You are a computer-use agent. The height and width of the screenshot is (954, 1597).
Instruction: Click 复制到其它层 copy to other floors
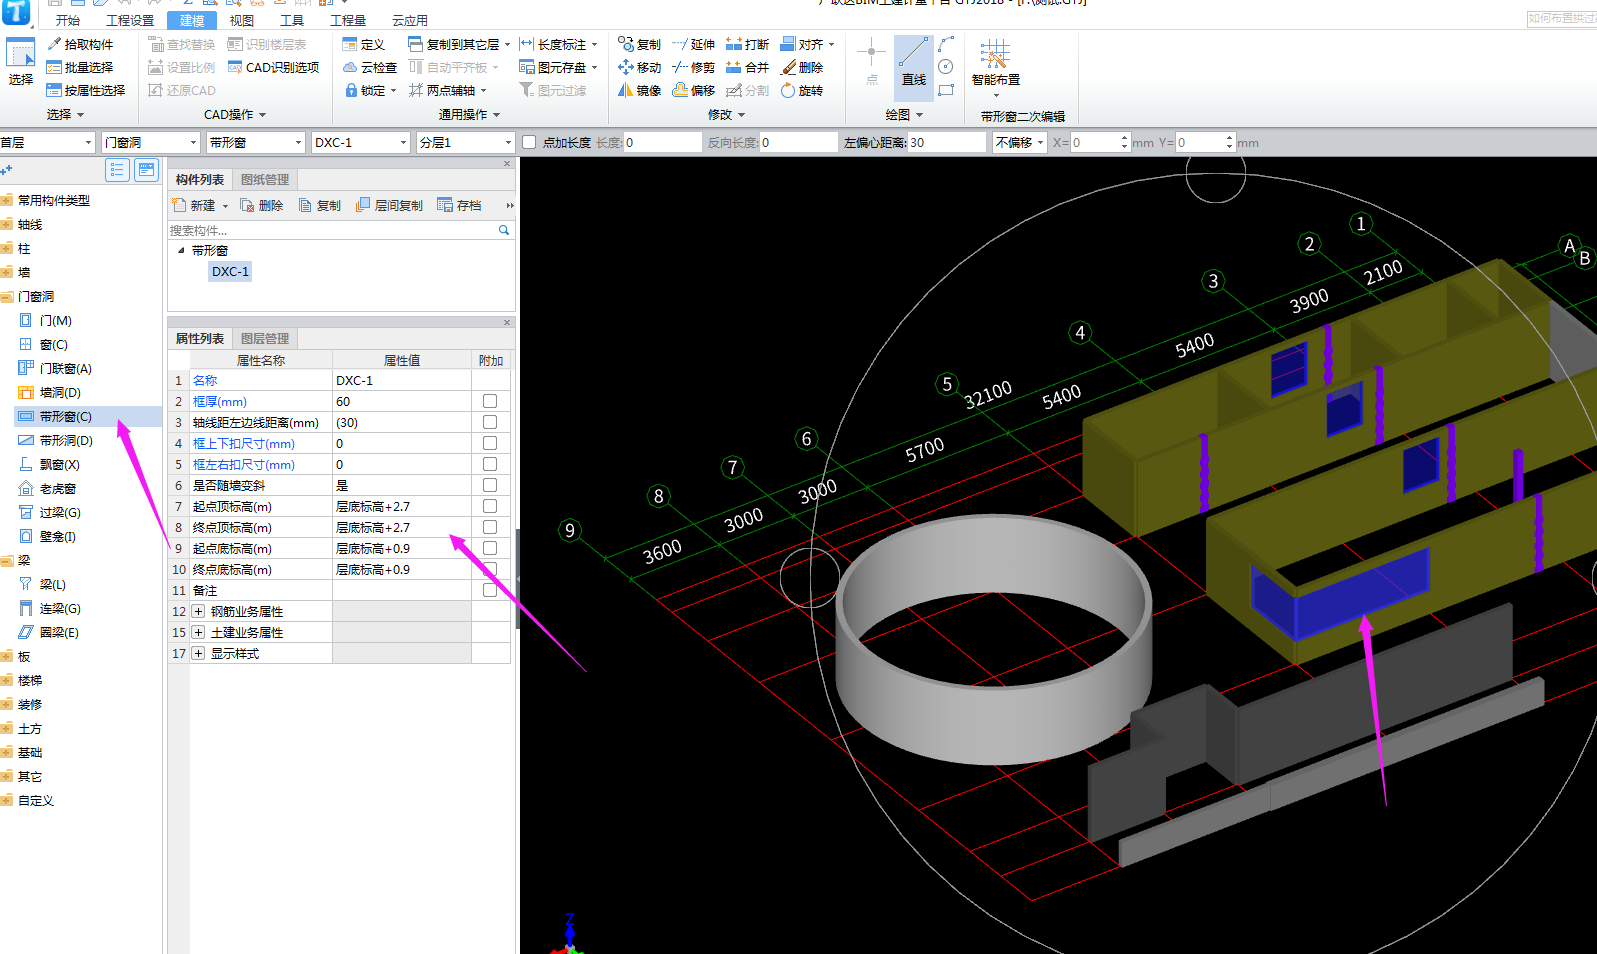click(459, 44)
